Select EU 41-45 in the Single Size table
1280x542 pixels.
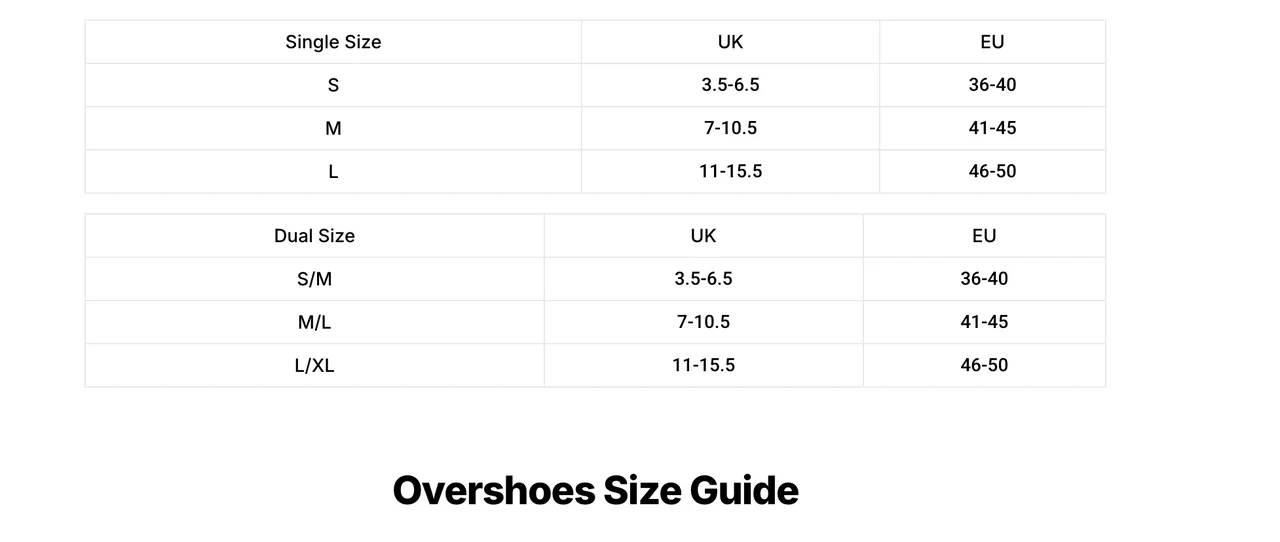992,128
